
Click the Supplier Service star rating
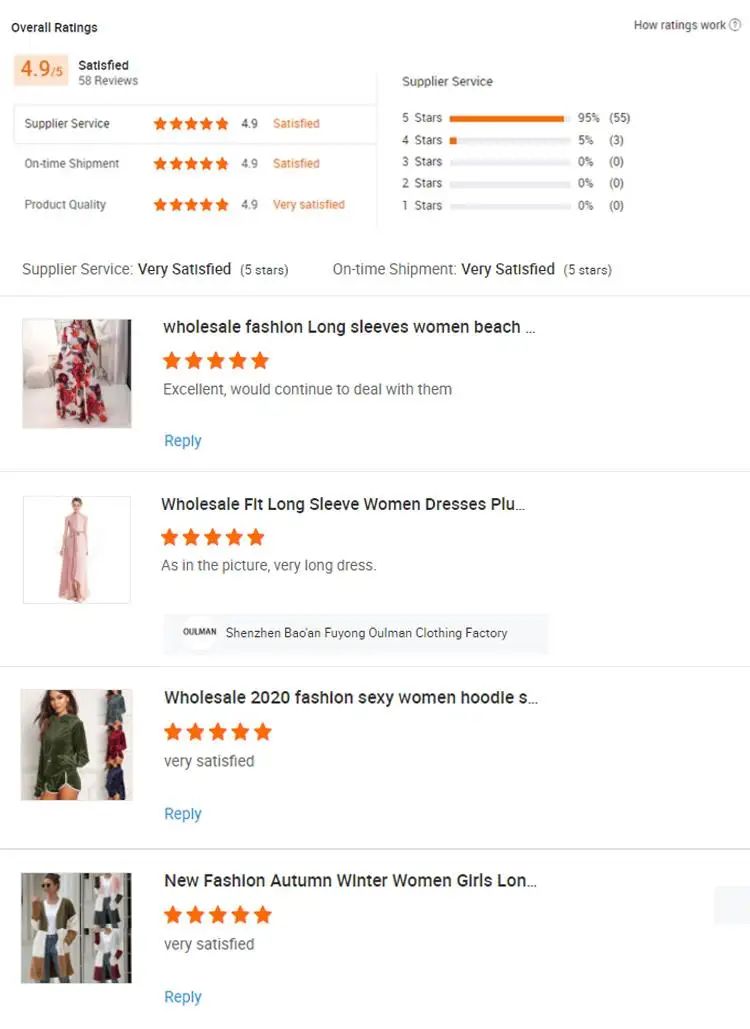(x=191, y=124)
